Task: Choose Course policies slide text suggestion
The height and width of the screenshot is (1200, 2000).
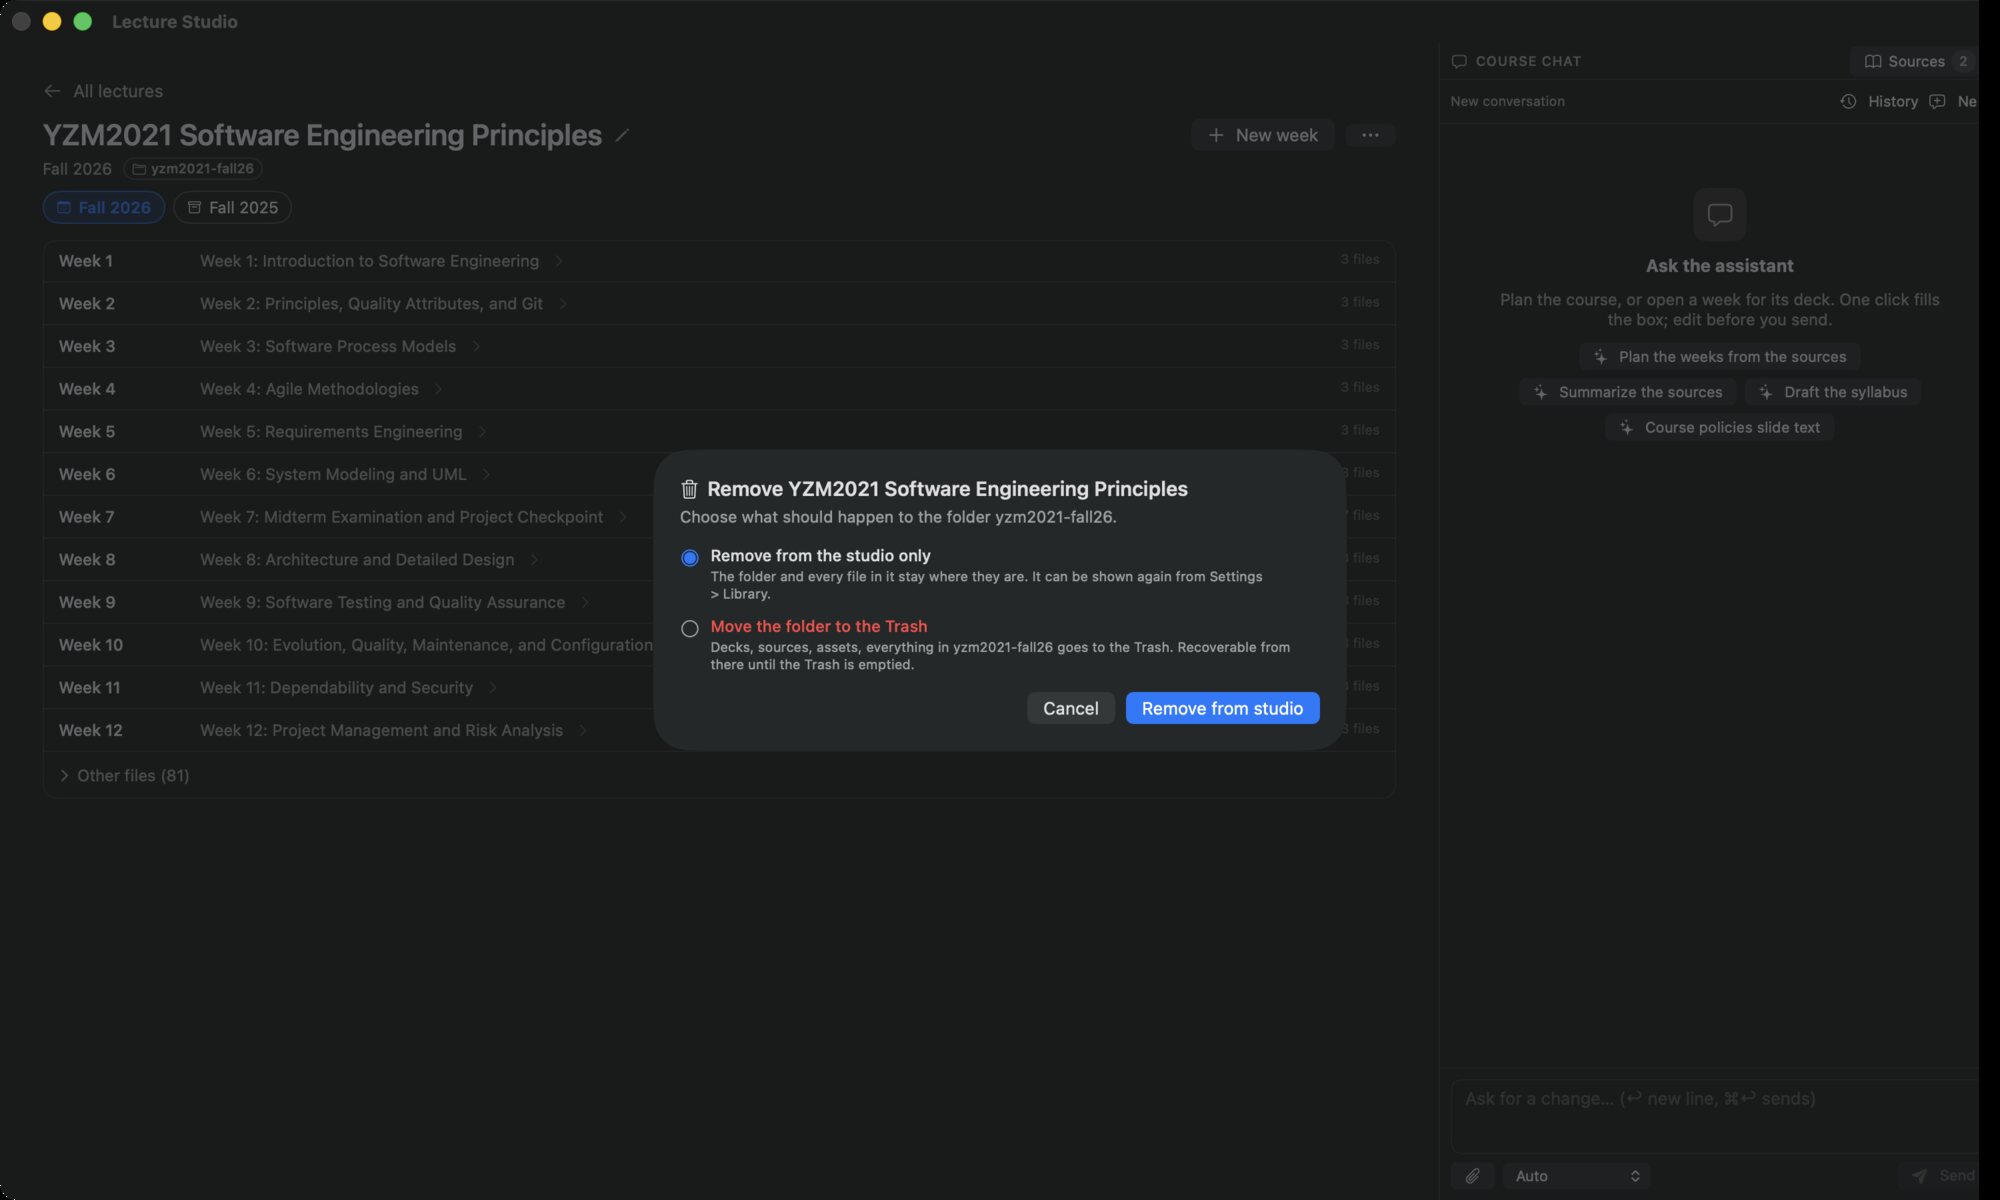Action: [x=1720, y=427]
